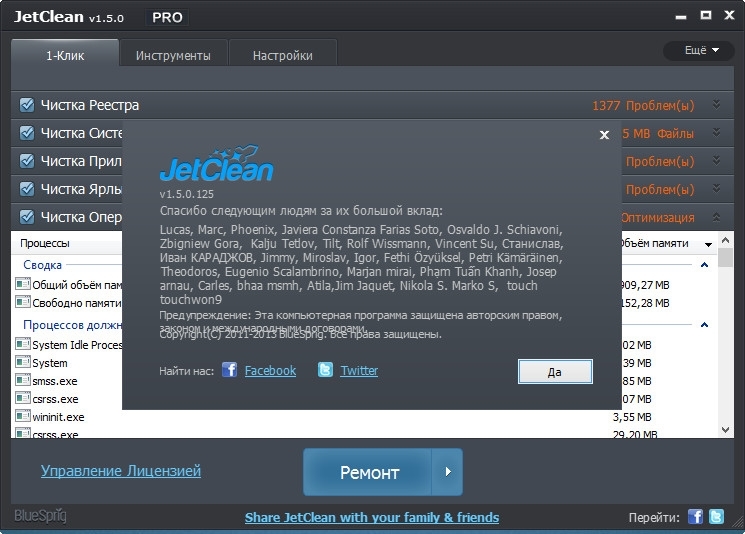Open the Ремонт button dropdown arrow

[x=448, y=471]
